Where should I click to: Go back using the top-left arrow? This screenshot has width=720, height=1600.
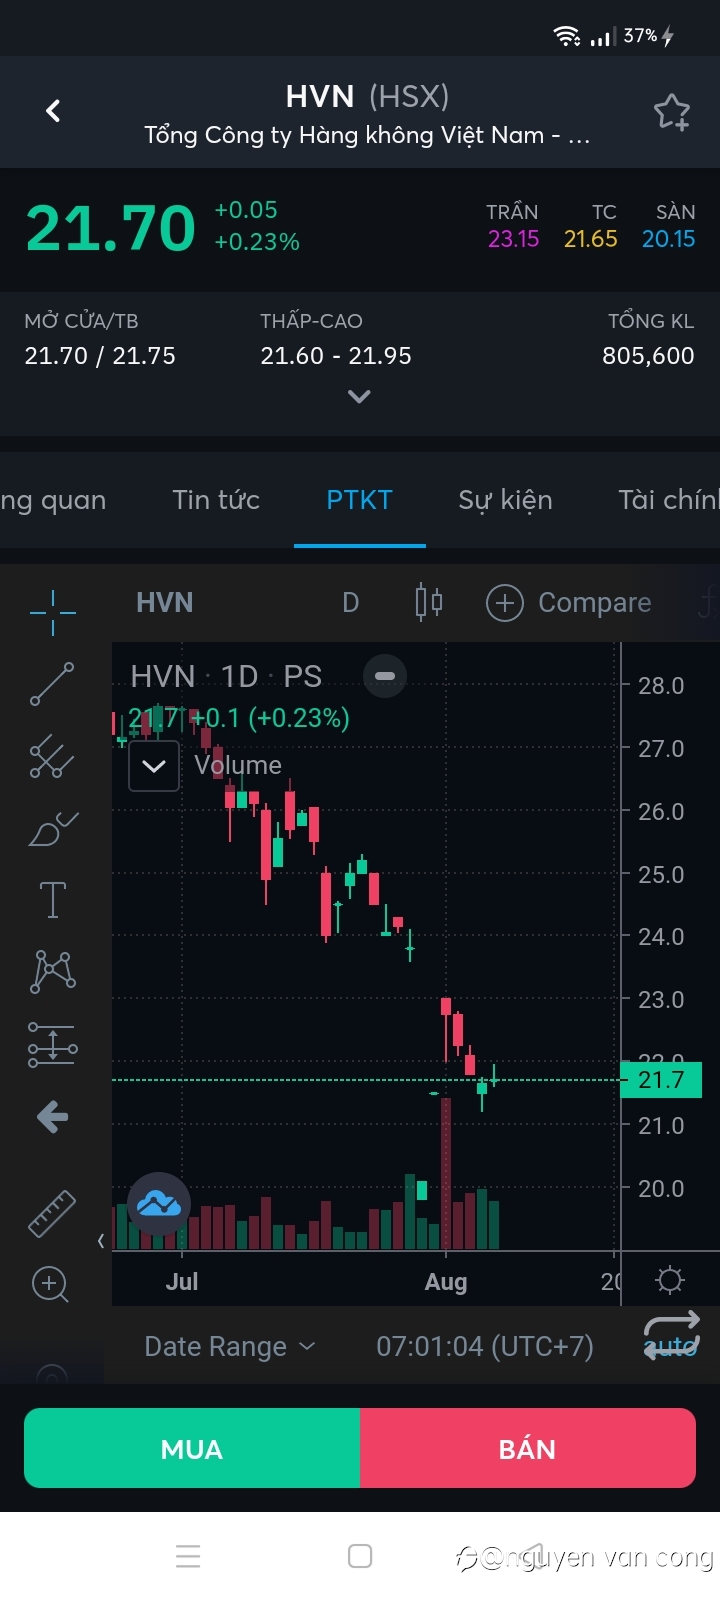[53, 111]
